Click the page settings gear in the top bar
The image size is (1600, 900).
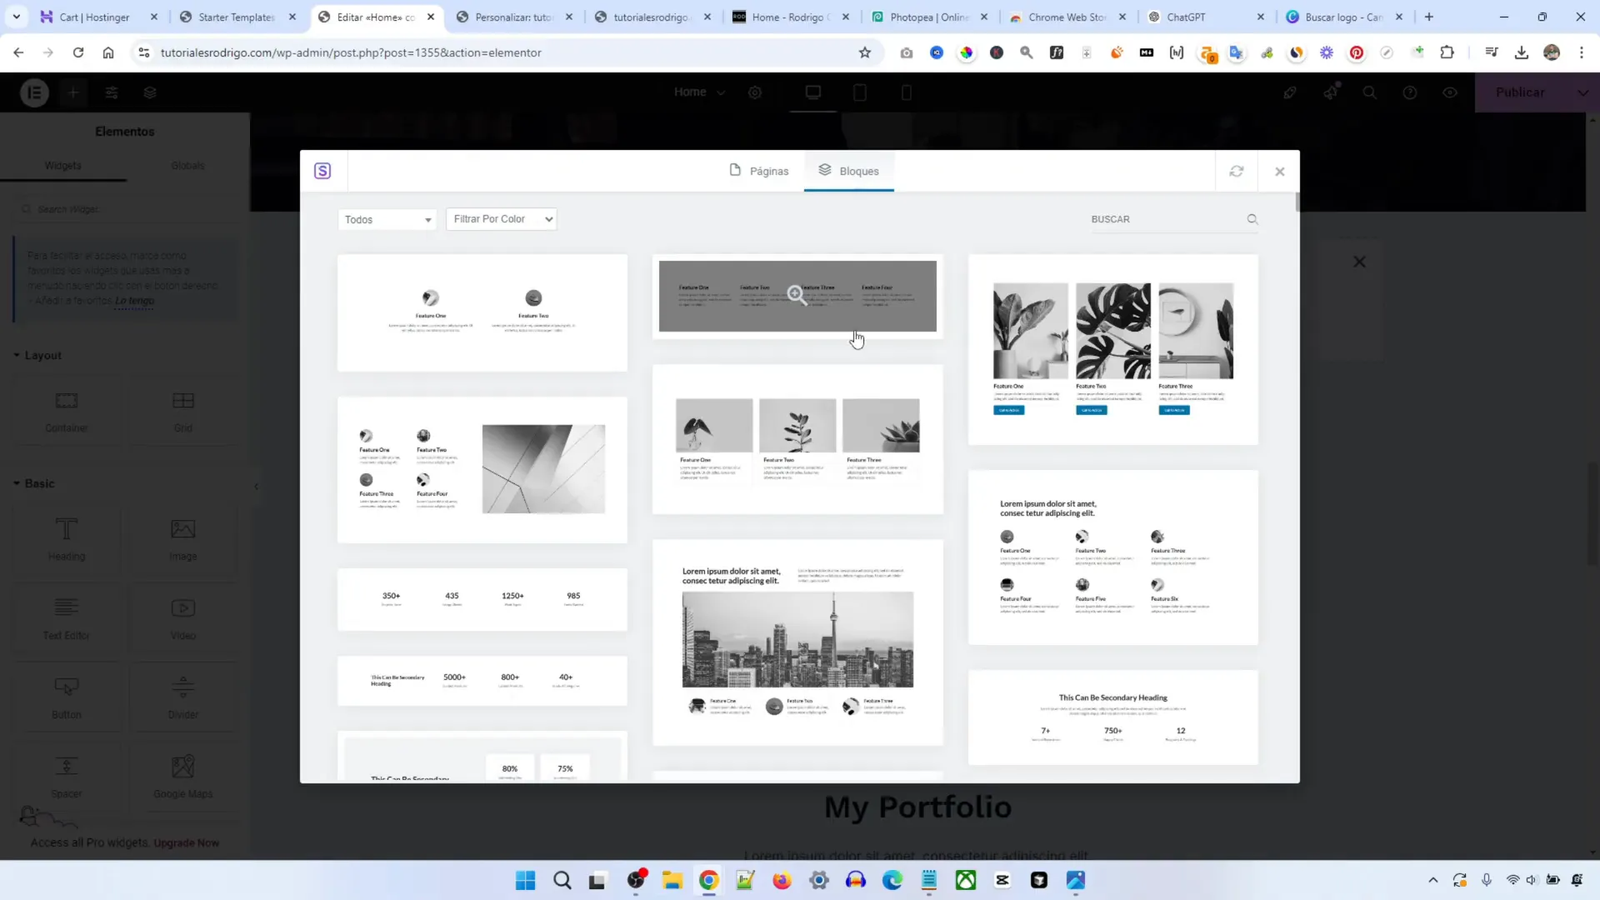point(755,92)
